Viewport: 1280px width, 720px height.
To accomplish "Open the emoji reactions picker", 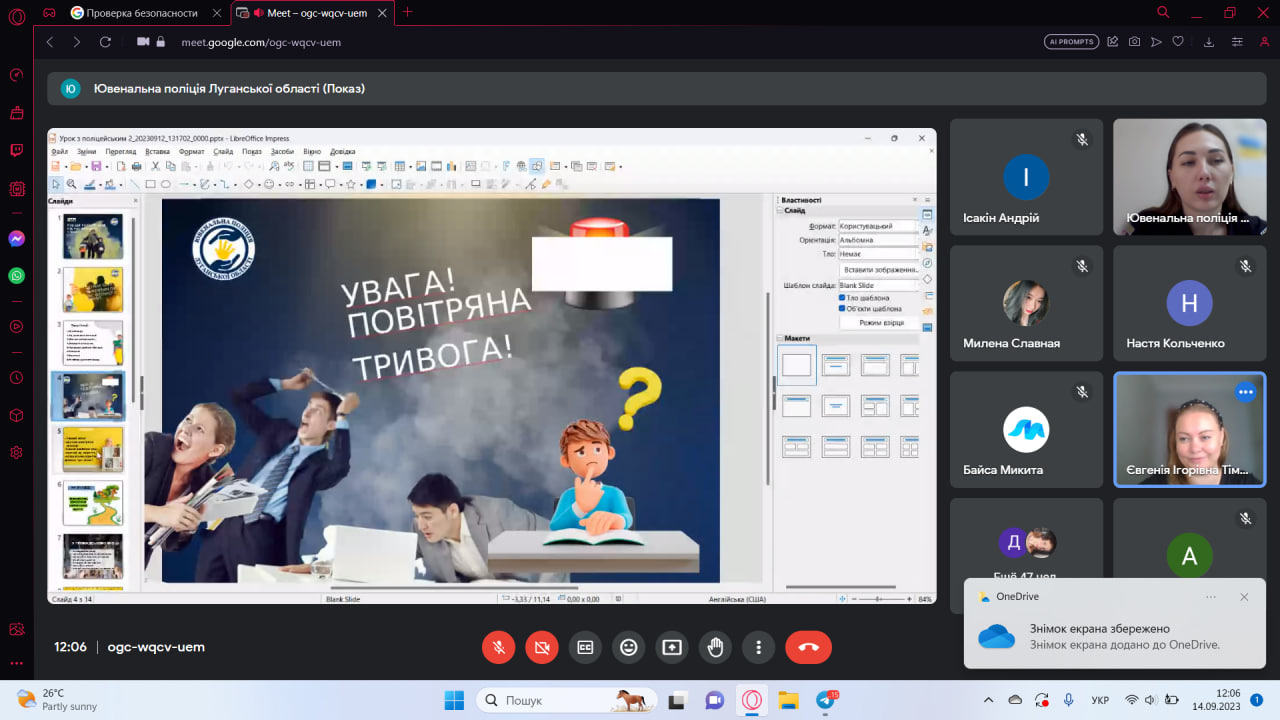I will [628, 647].
